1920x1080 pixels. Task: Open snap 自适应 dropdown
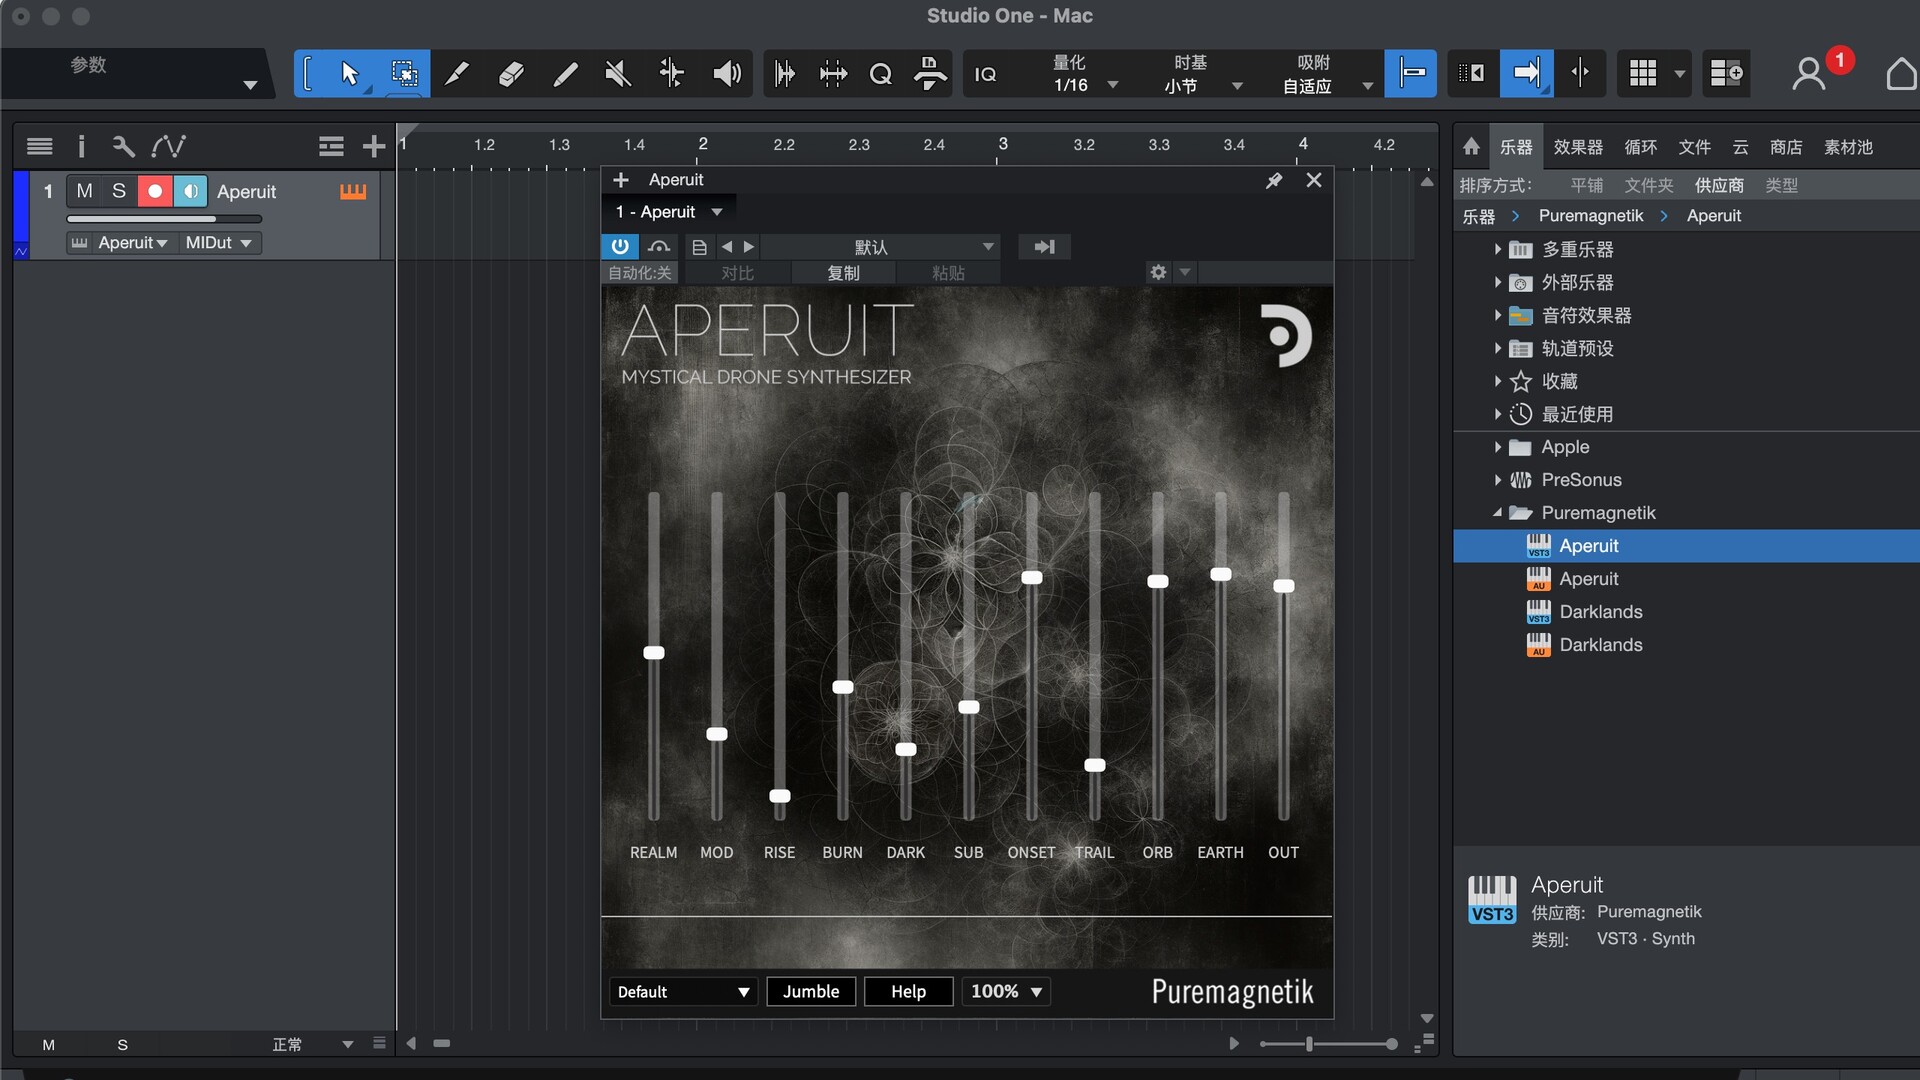tap(1327, 86)
